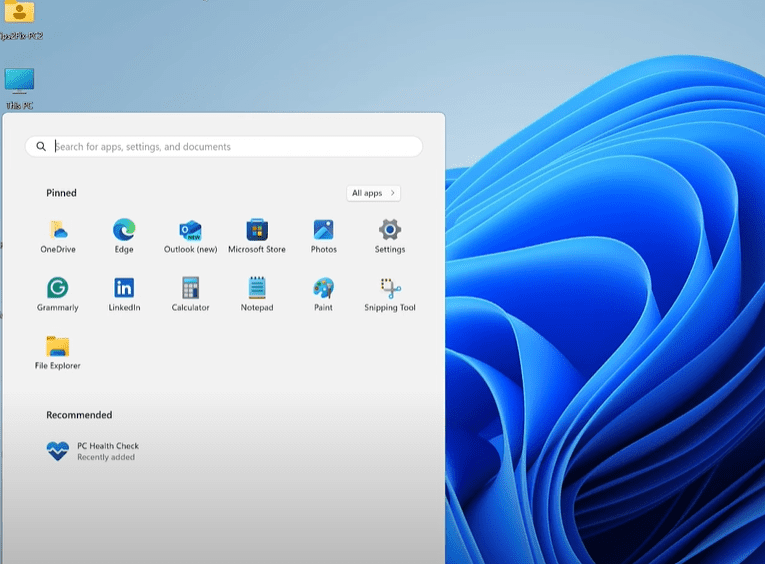Launch Grammarly from pinned apps
The image size is (765, 564).
[x=58, y=295]
